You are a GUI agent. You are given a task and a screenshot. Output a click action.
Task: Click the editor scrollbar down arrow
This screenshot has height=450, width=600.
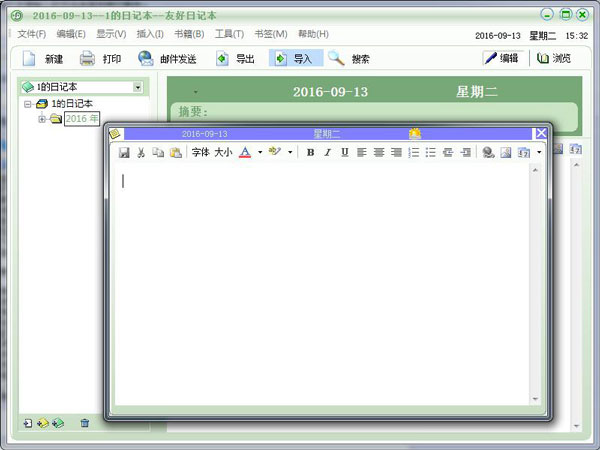(x=535, y=399)
